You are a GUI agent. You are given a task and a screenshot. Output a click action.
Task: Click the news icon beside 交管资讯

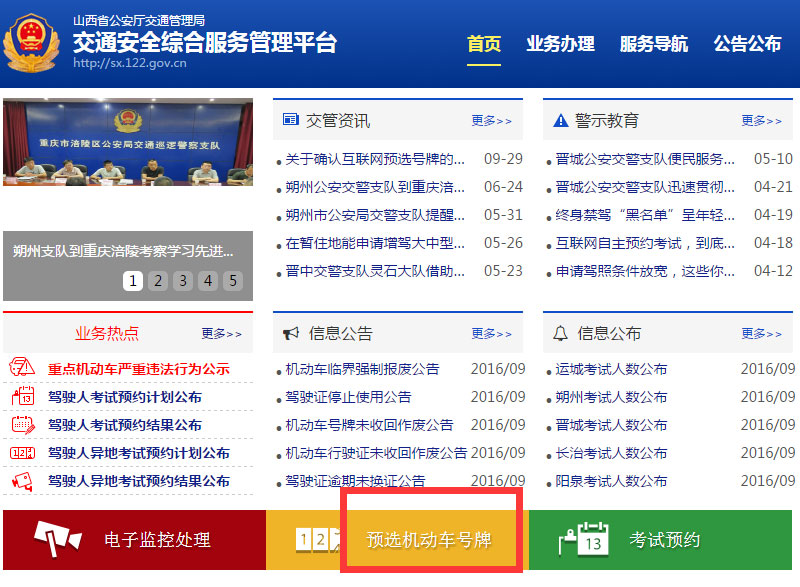coord(290,118)
